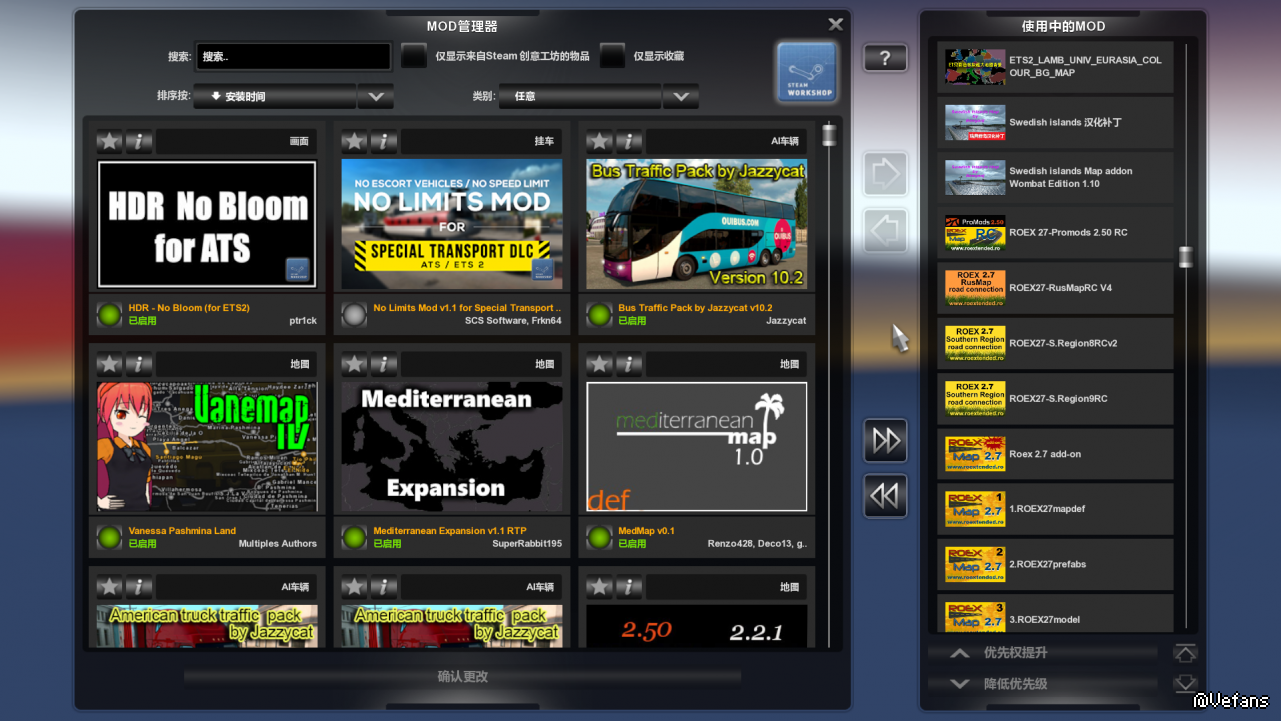
Task: Click the single right arrow to activate mod
Action: [x=886, y=174]
